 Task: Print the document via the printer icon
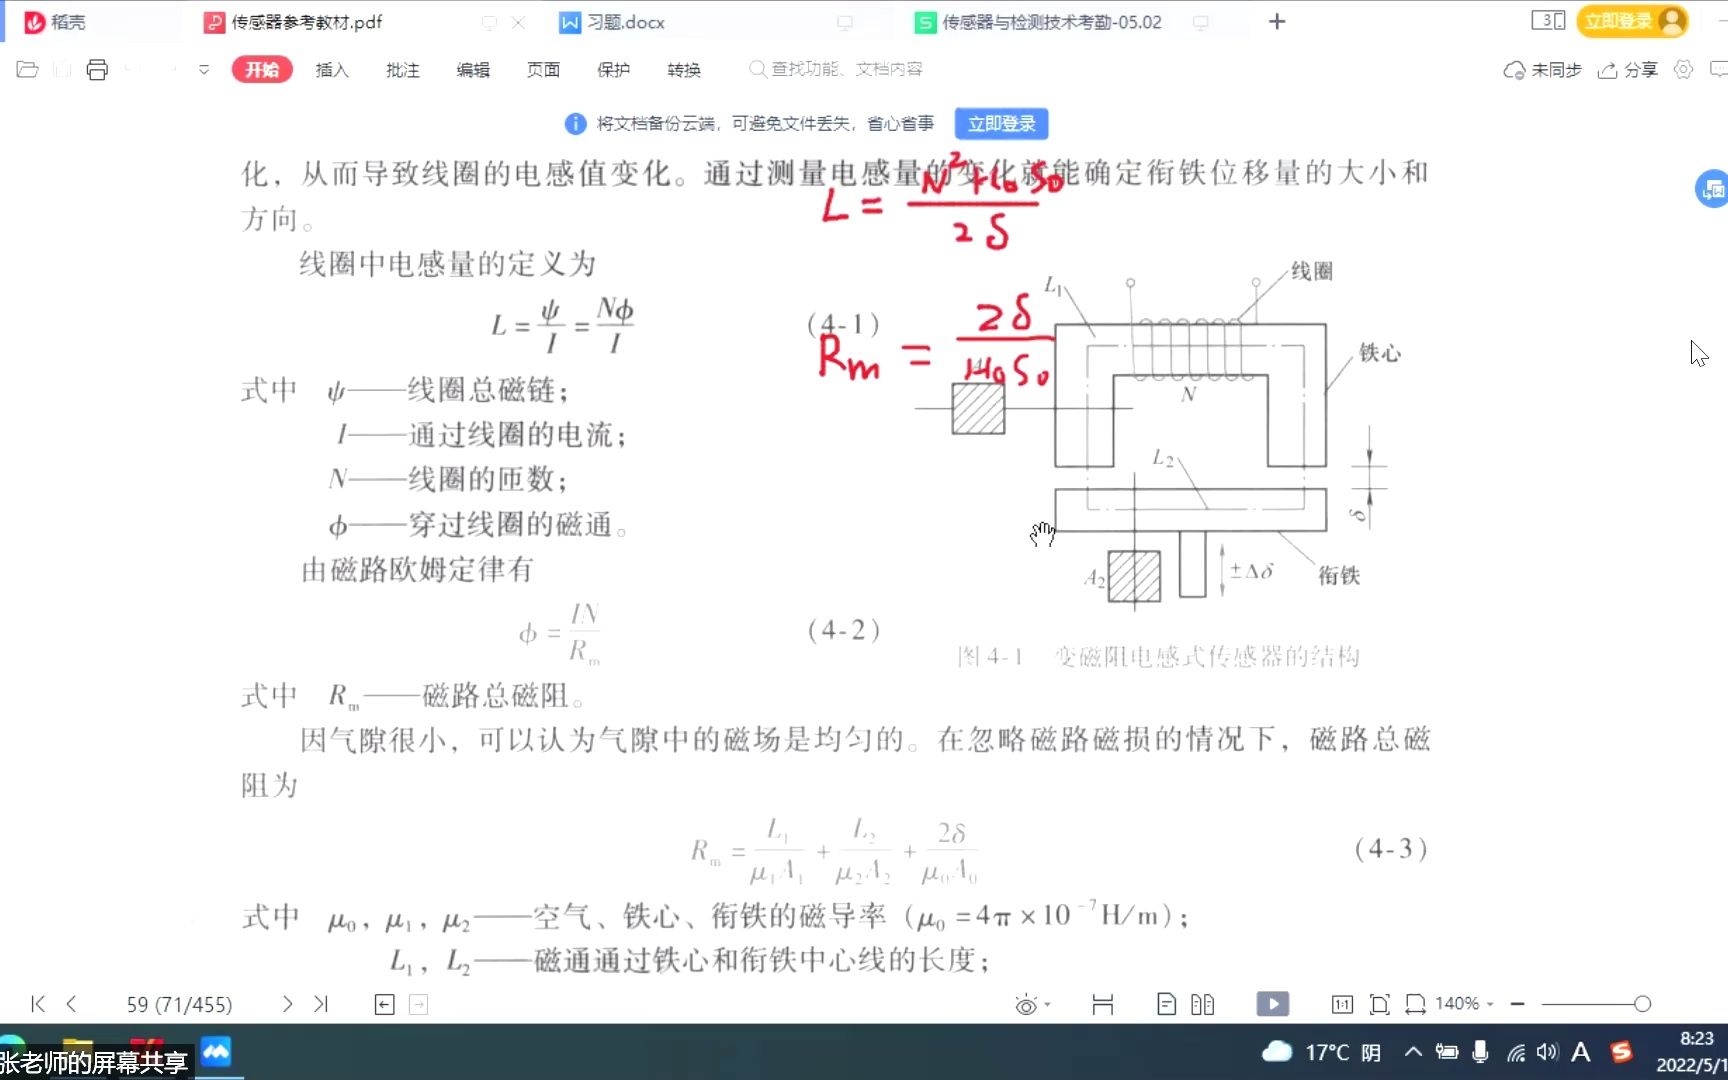tap(96, 70)
